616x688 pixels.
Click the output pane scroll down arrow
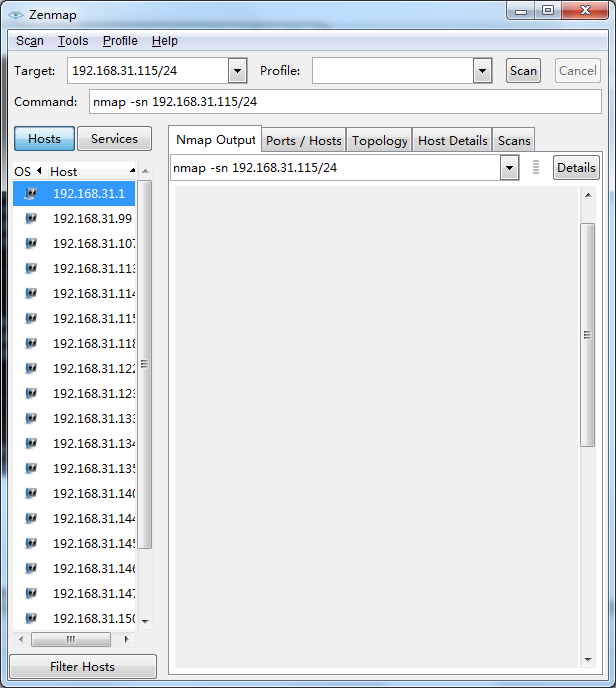(x=588, y=659)
